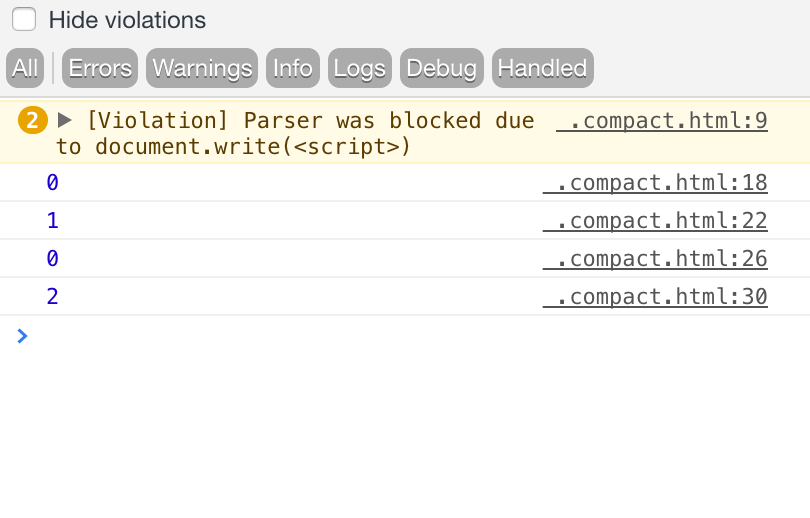Show only Logs messages
This screenshot has height=518, width=810.
pos(360,68)
